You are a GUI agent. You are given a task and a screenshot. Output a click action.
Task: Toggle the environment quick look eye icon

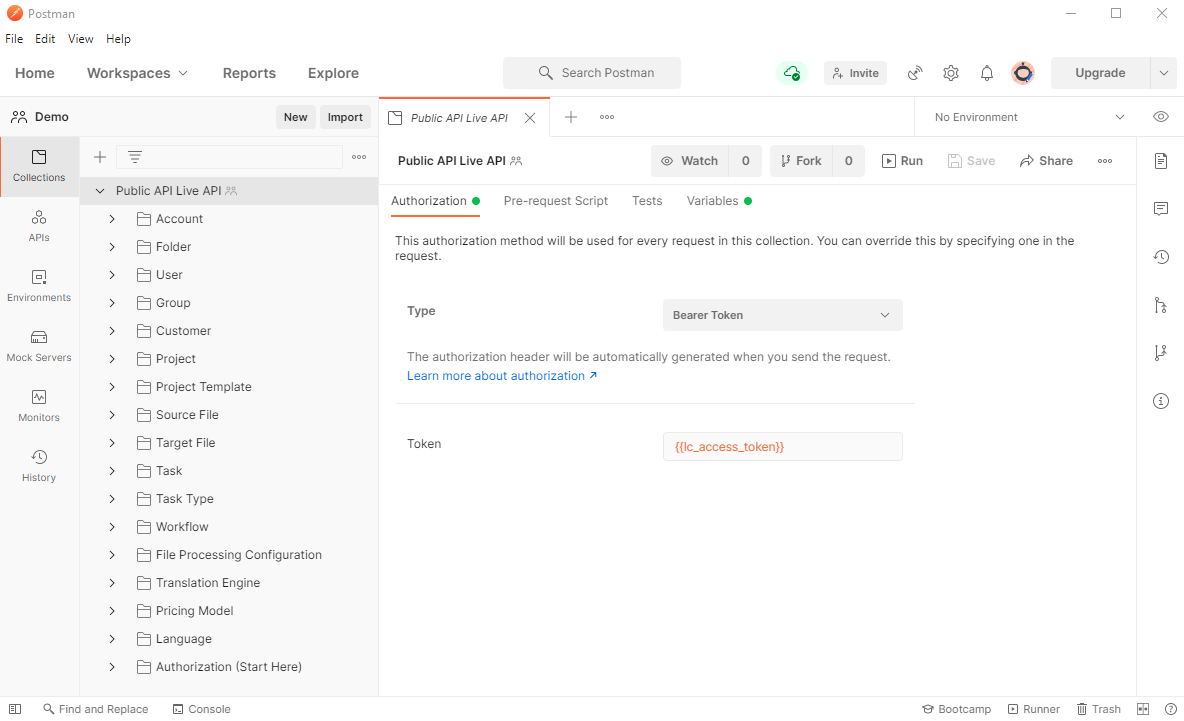pyautogui.click(x=1161, y=117)
